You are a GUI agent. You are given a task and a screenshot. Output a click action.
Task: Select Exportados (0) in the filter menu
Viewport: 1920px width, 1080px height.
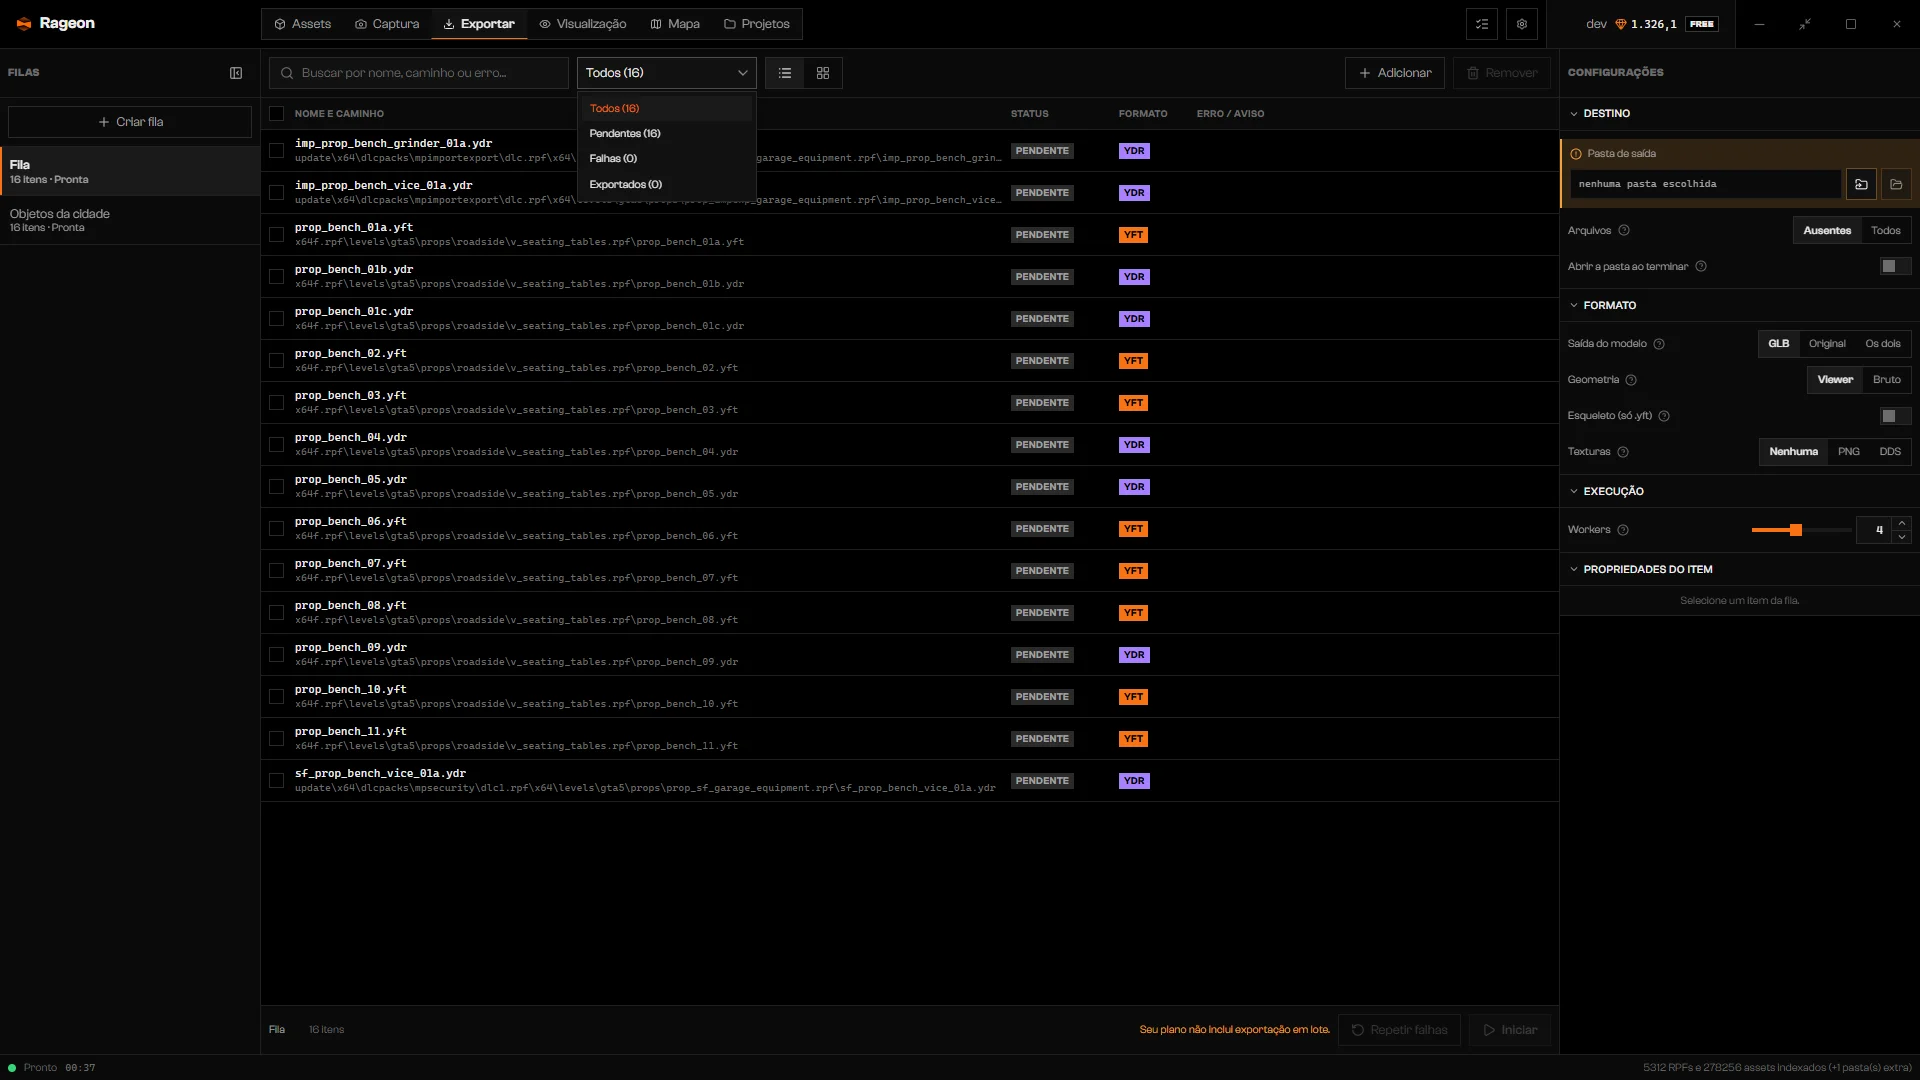tap(667, 185)
